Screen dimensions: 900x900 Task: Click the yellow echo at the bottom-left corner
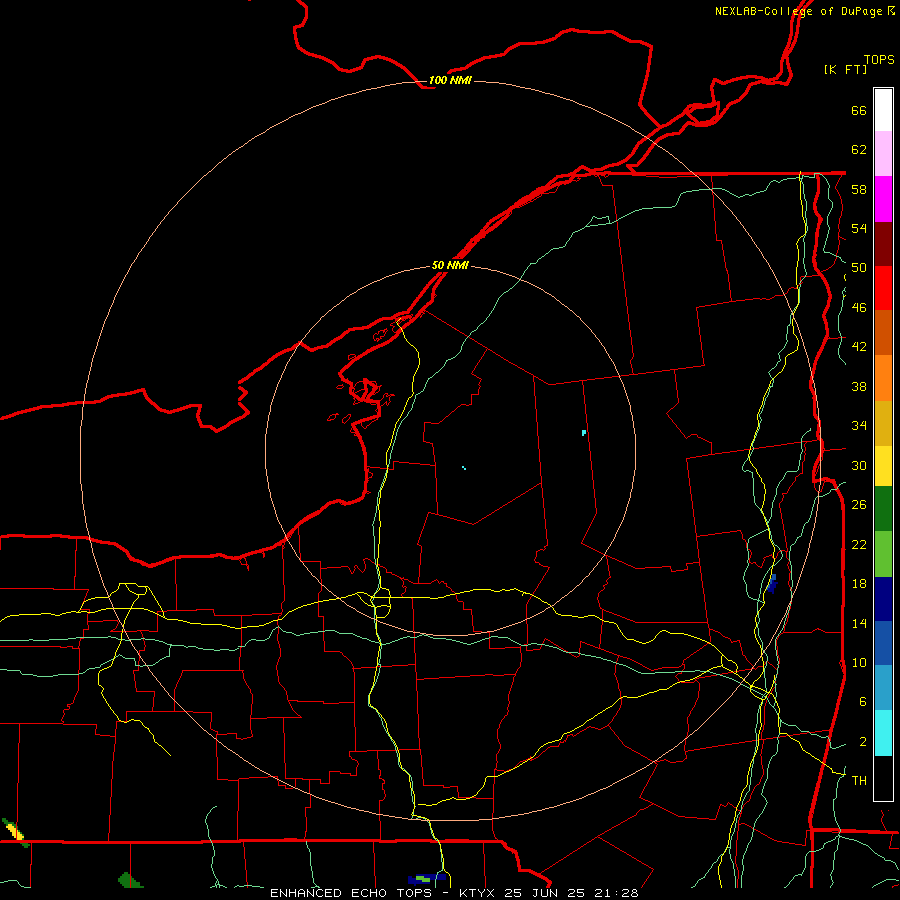(15, 832)
